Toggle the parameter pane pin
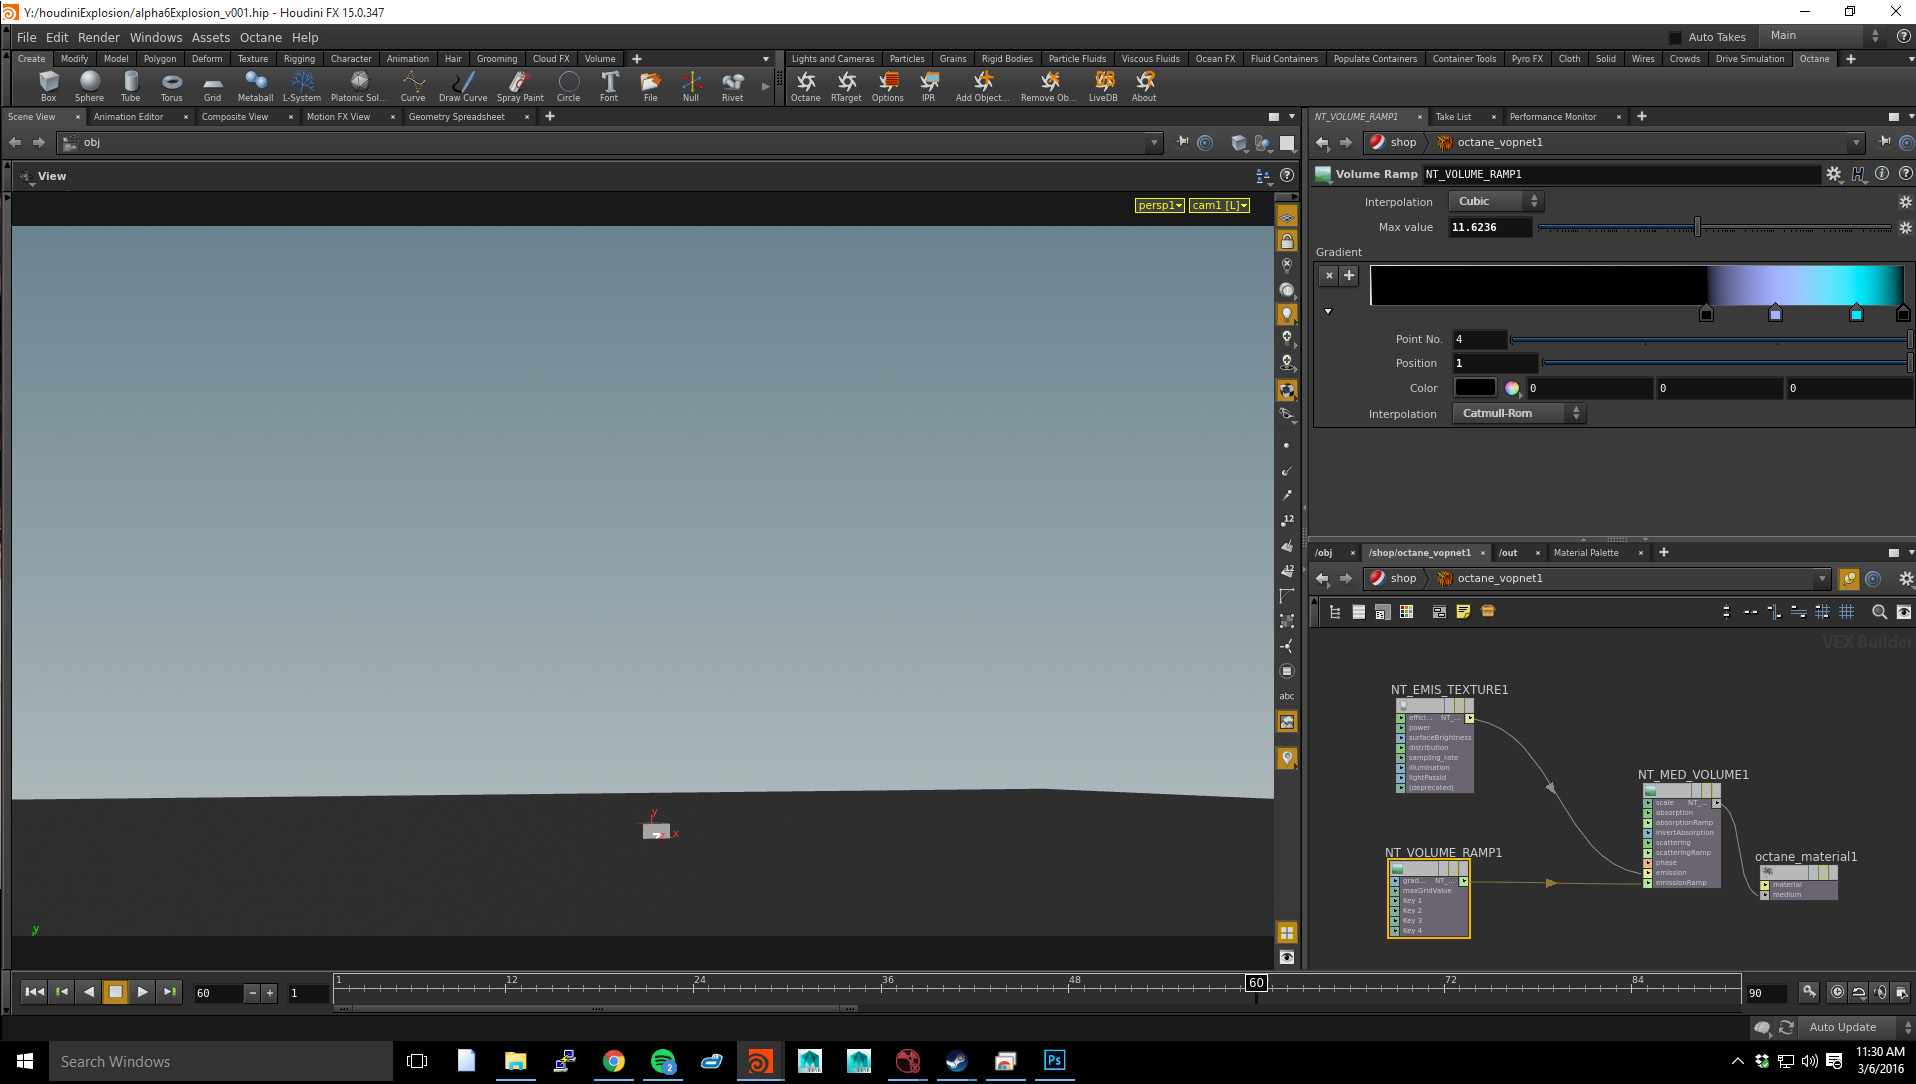This screenshot has height=1084, width=1916. [x=1884, y=142]
